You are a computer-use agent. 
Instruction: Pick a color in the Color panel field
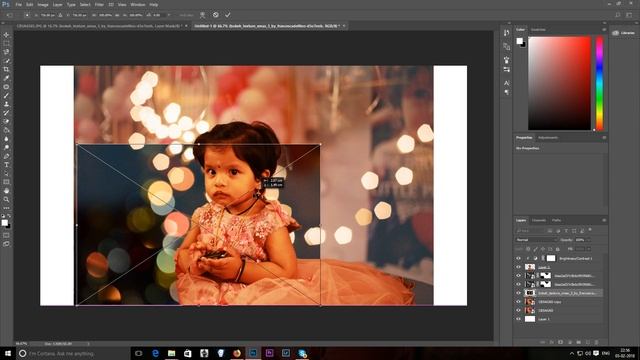[559, 83]
